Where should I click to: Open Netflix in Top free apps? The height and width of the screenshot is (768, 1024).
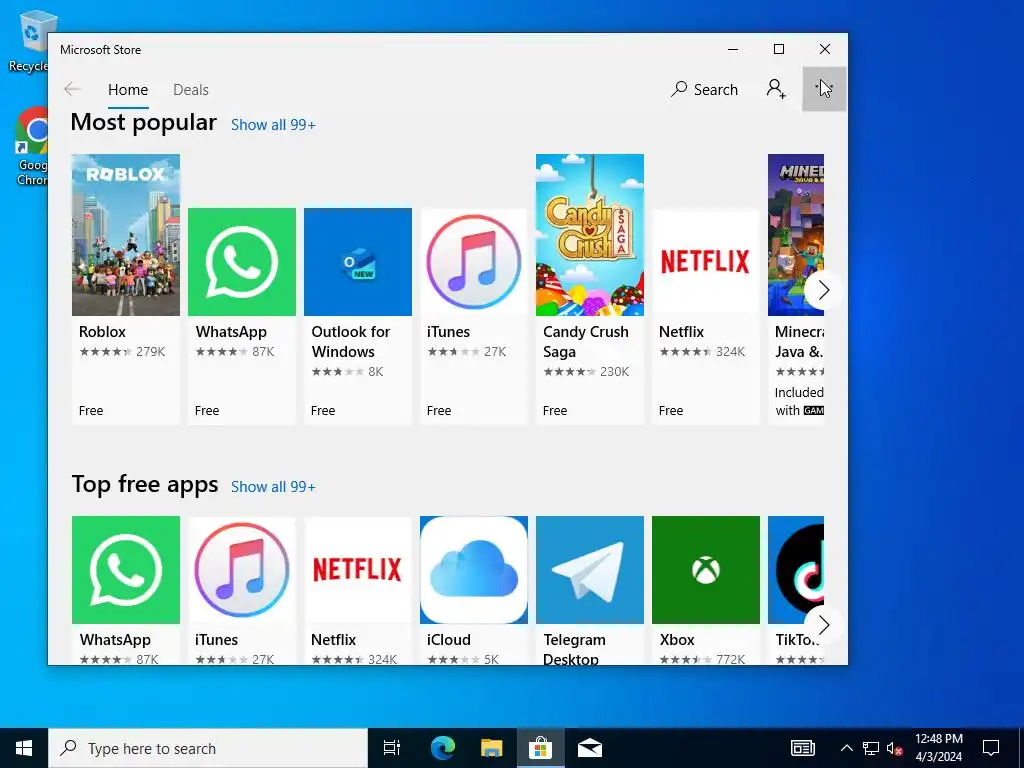point(358,590)
